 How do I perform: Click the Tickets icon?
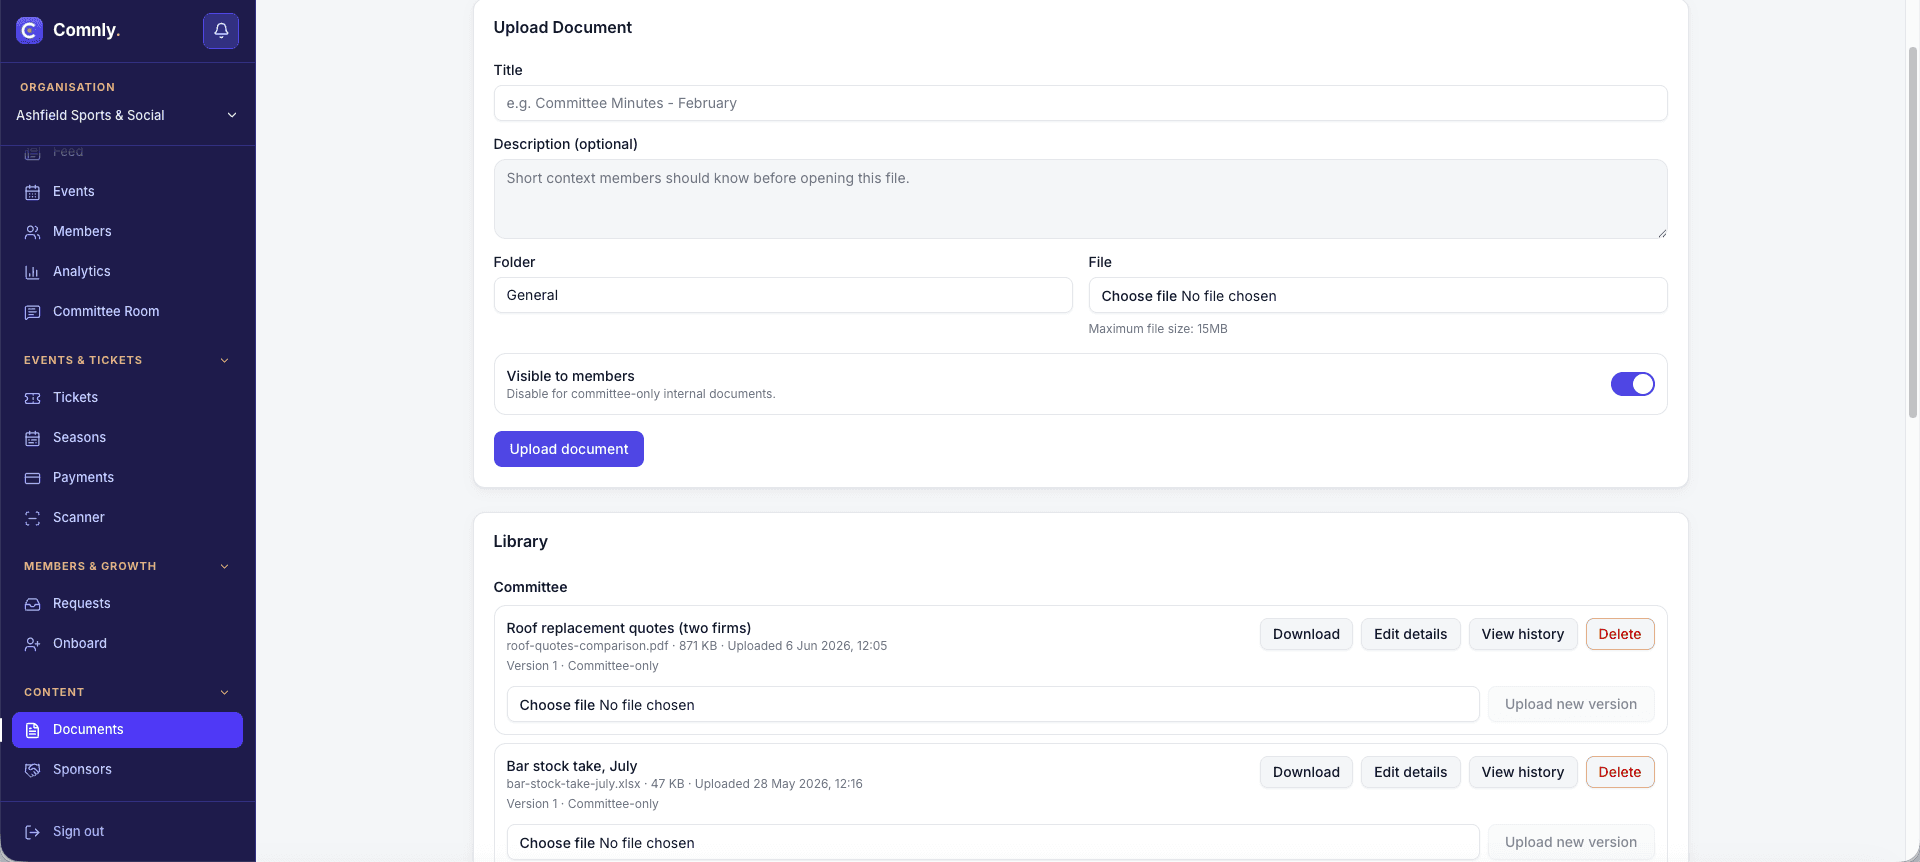click(x=32, y=398)
